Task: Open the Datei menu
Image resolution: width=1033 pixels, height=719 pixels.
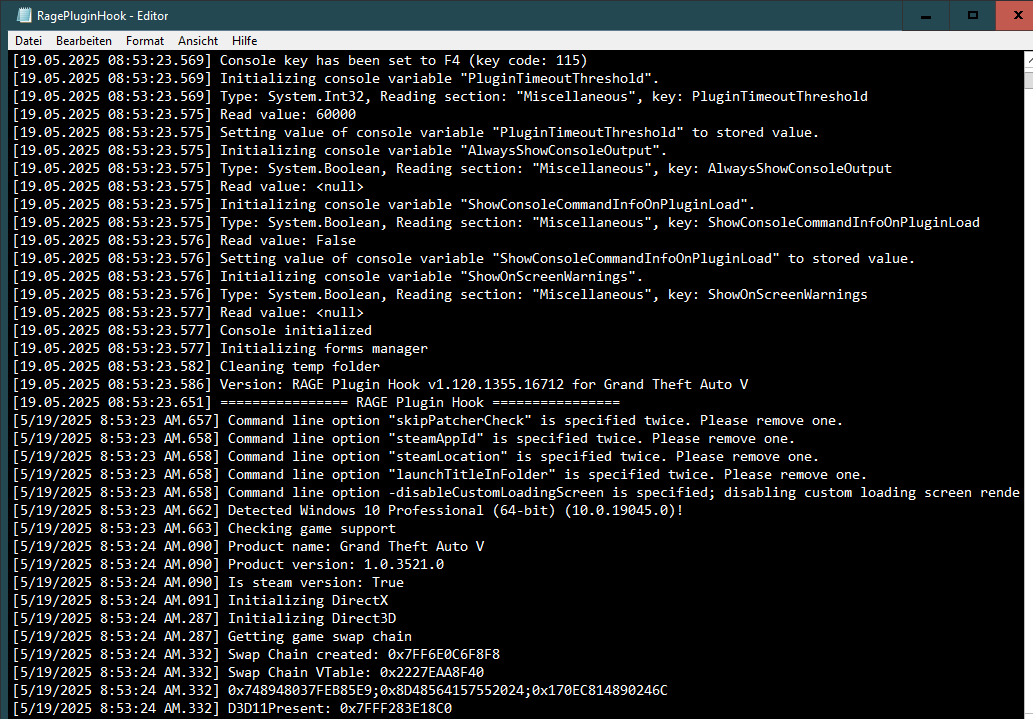Action: click(x=28, y=41)
